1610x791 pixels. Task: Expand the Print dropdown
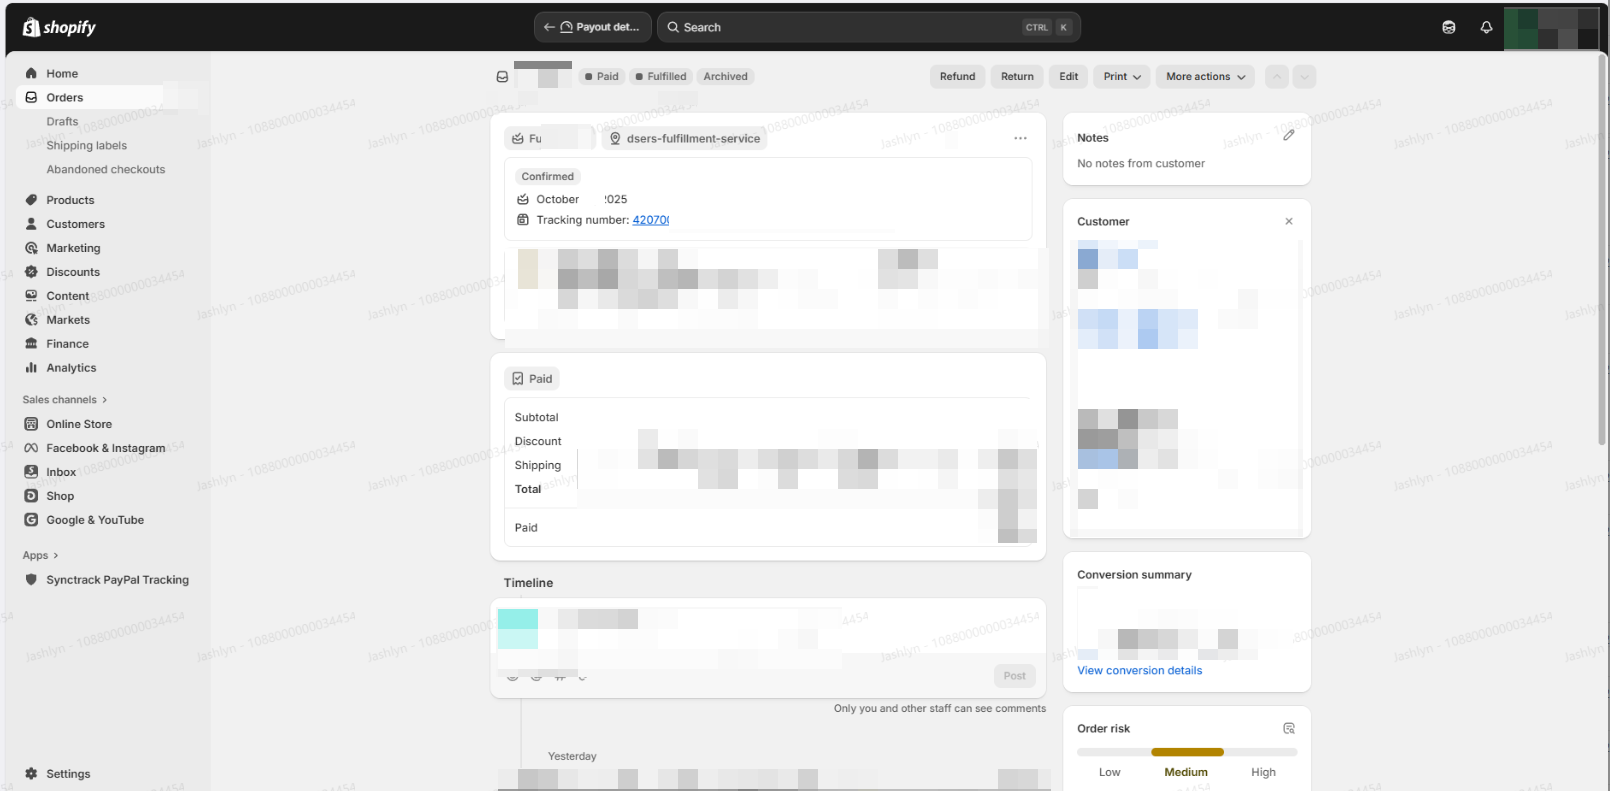pos(1122,76)
